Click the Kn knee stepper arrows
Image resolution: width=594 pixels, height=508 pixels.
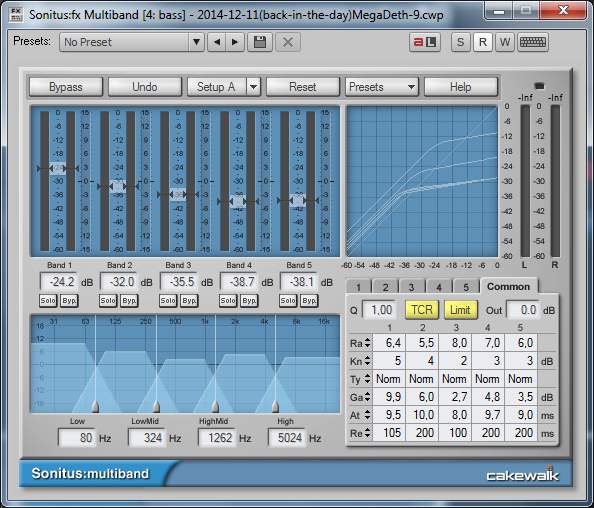pyautogui.click(x=367, y=361)
